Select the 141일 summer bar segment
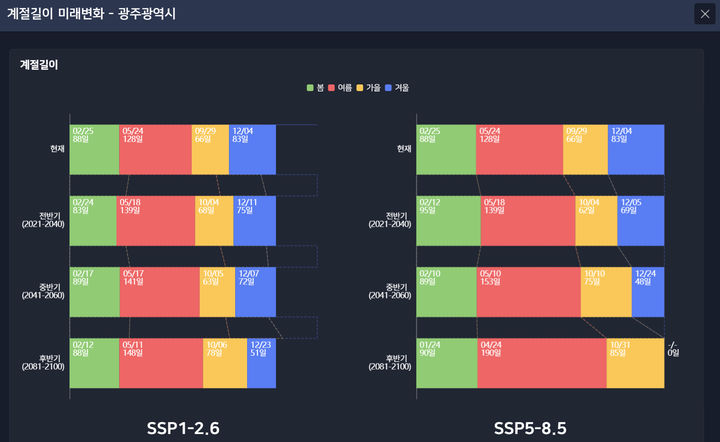This screenshot has height=442, width=720. pyautogui.click(x=158, y=292)
